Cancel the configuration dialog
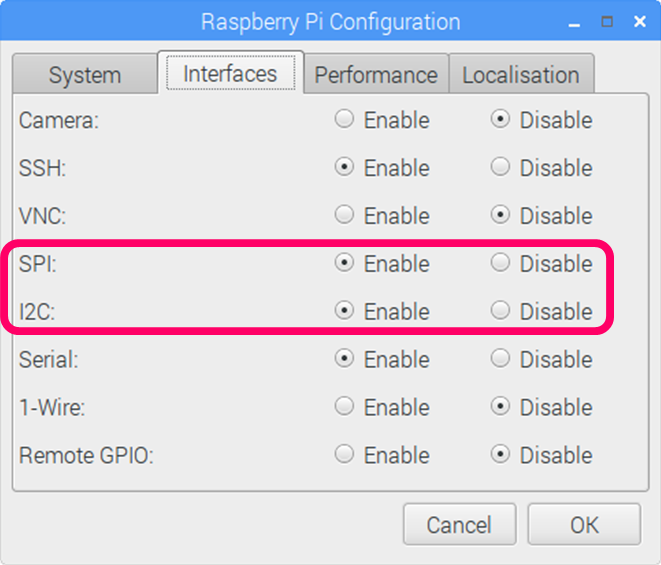The height and width of the screenshot is (565, 661). coord(459,525)
